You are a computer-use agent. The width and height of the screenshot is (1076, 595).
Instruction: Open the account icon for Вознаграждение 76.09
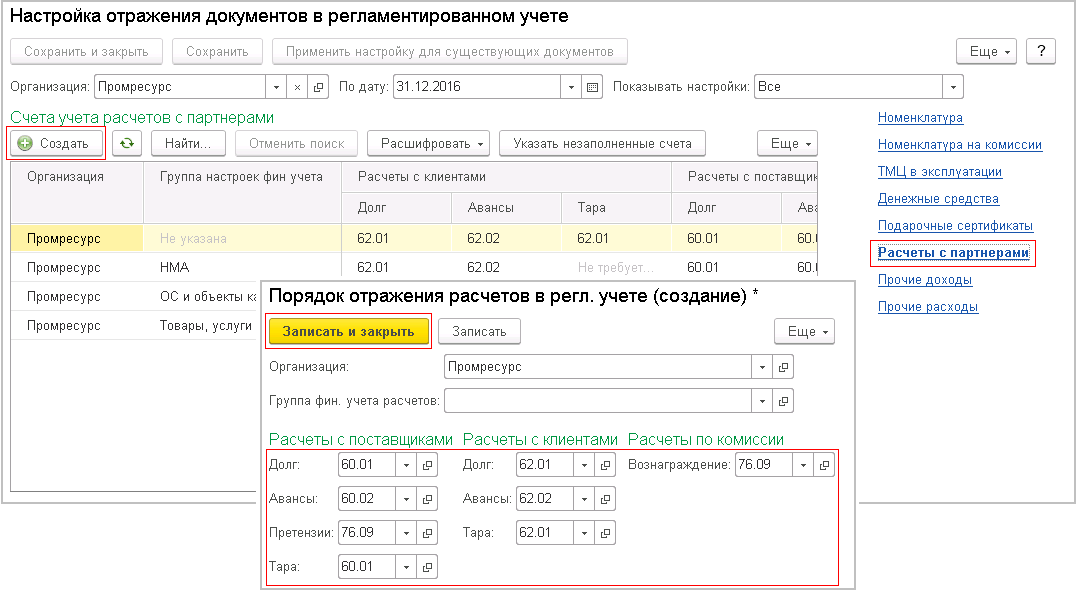click(x=823, y=465)
